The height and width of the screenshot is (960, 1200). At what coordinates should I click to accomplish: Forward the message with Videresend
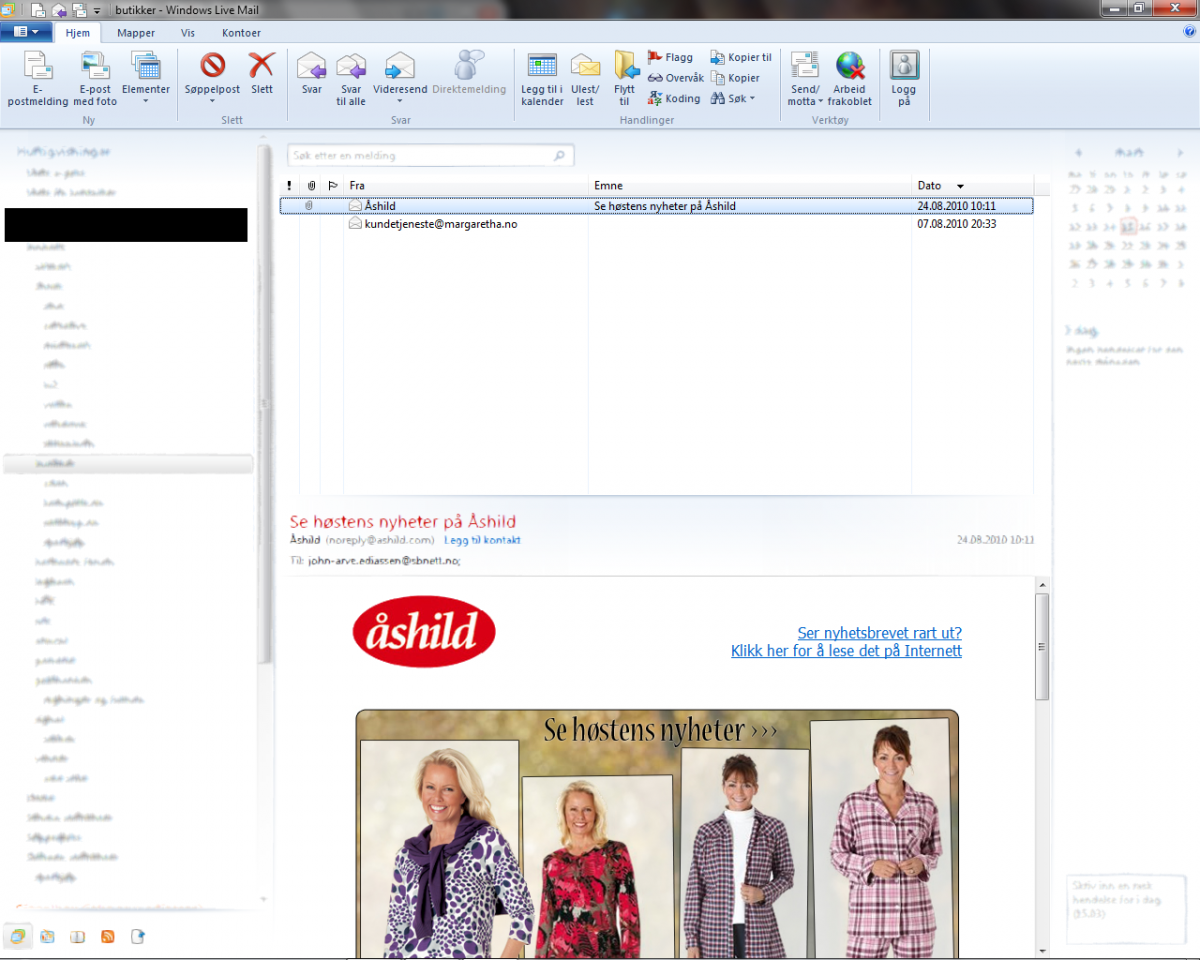point(400,73)
